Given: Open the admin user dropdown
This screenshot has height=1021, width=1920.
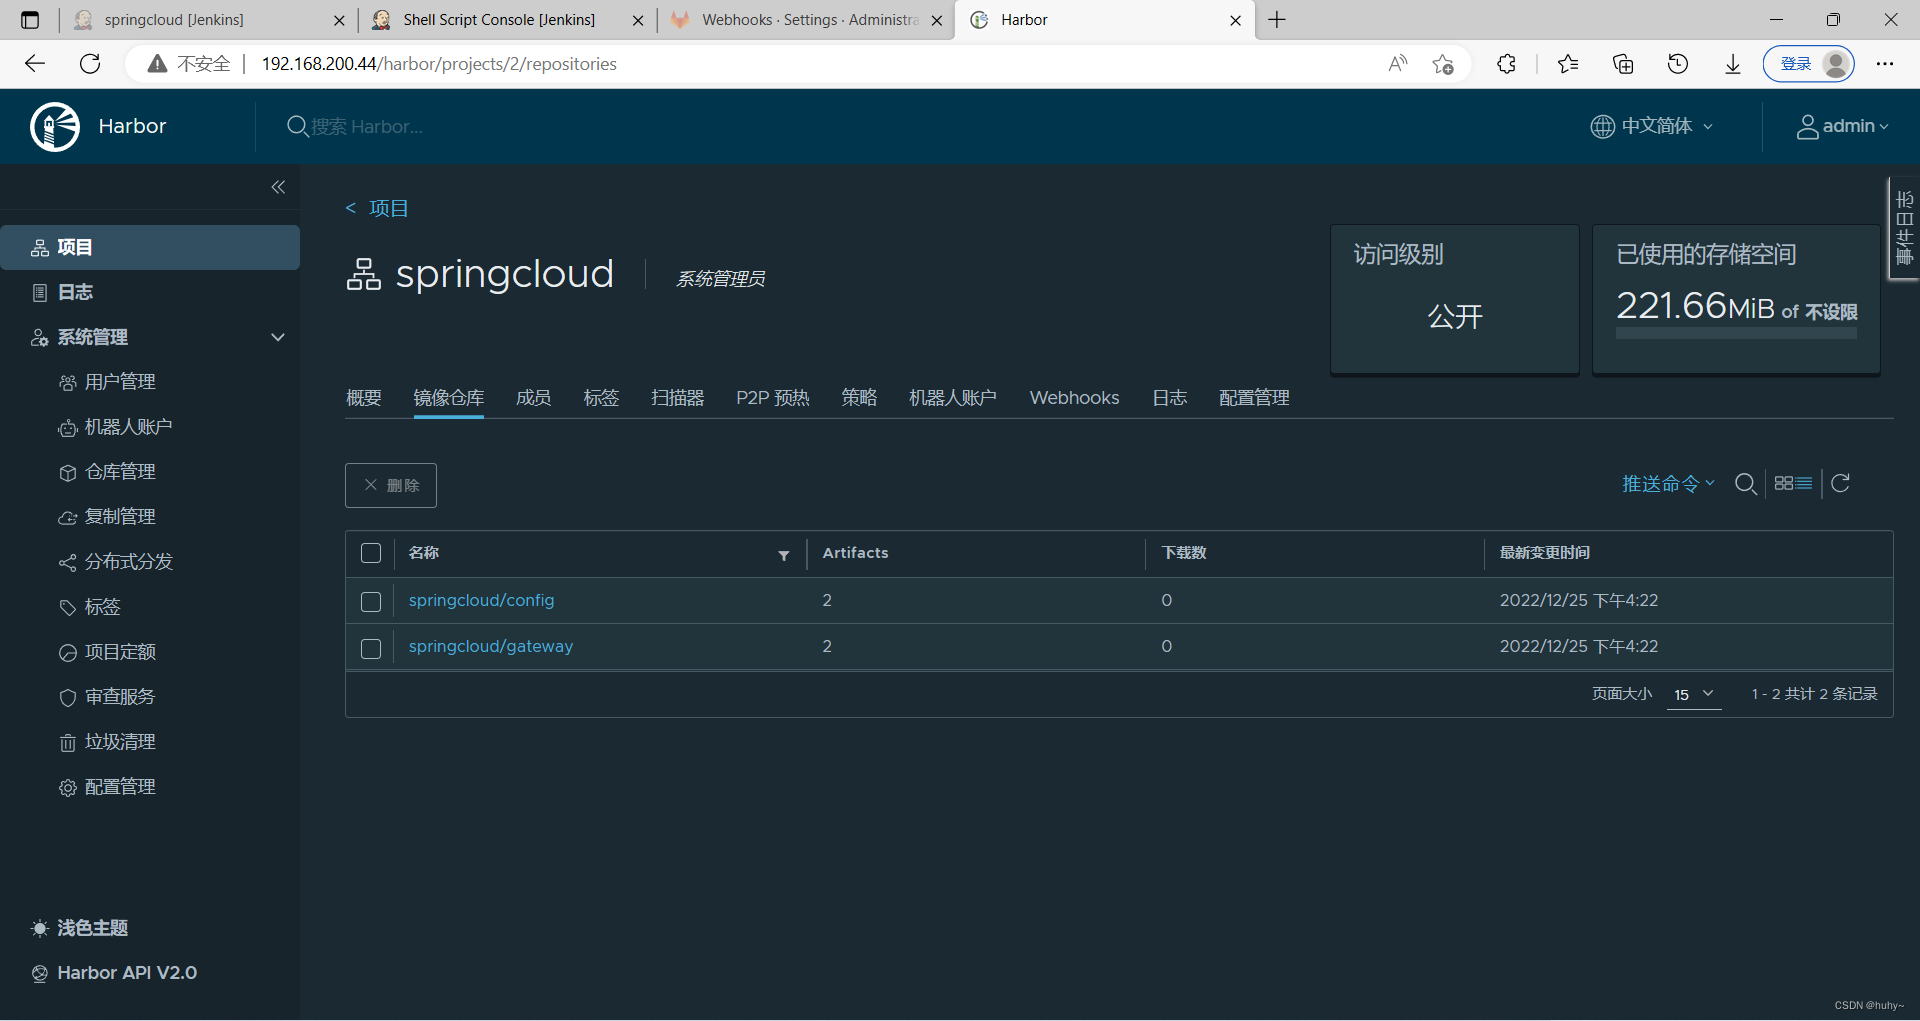Looking at the screenshot, I should (x=1843, y=126).
